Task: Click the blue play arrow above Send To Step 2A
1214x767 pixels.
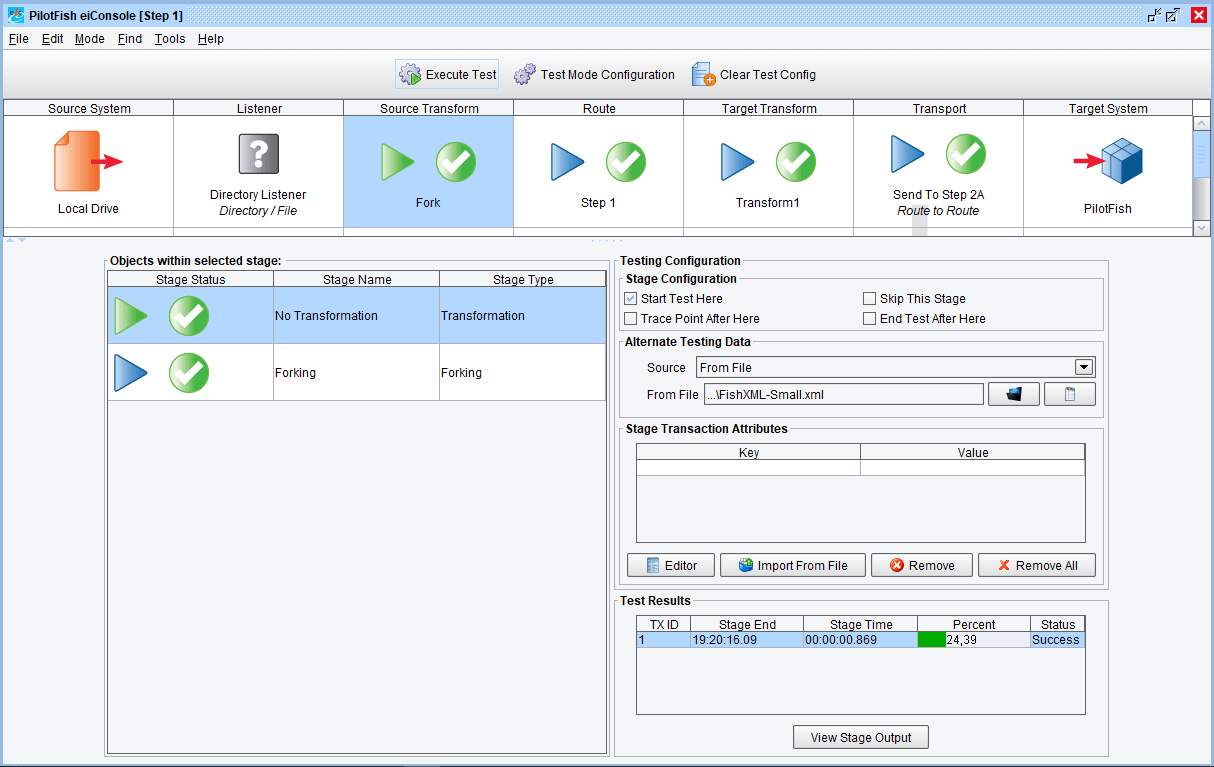Action: pos(907,154)
